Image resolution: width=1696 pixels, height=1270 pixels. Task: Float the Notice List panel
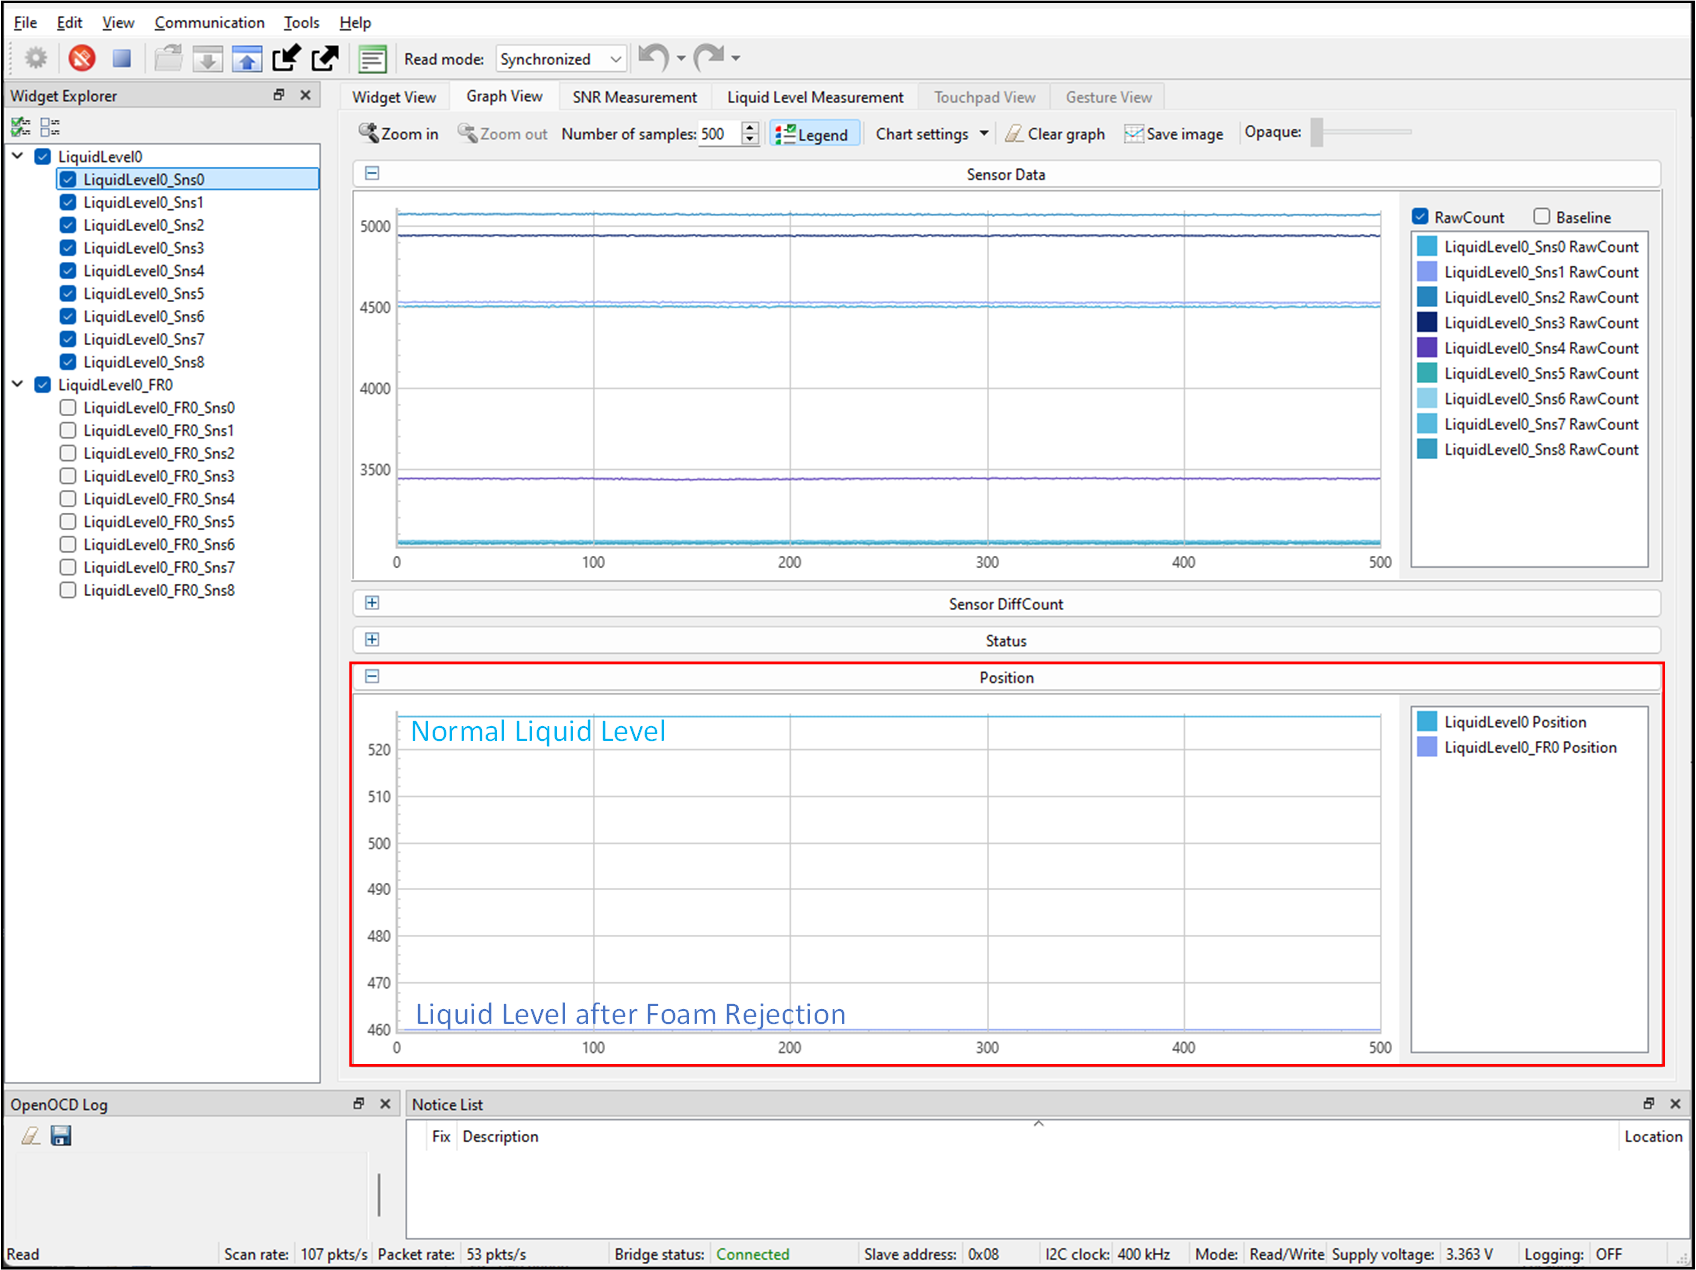click(1649, 1103)
